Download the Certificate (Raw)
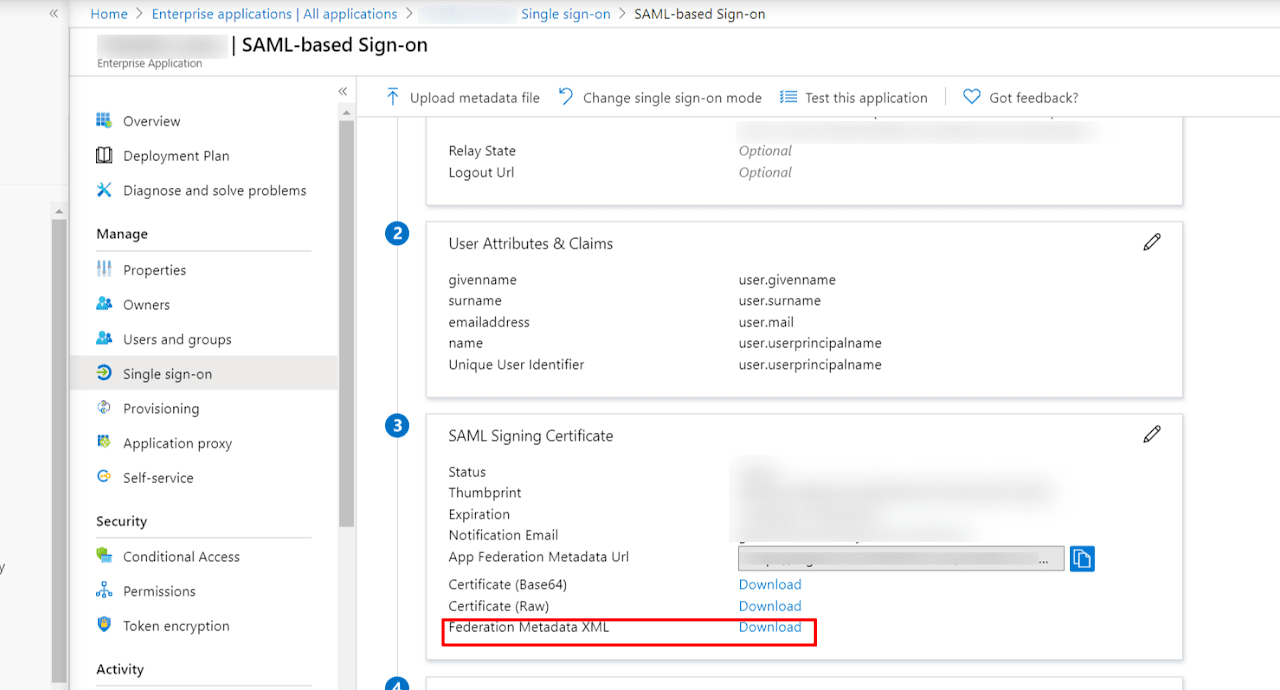This screenshot has height=690, width=1280. coord(770,606)
